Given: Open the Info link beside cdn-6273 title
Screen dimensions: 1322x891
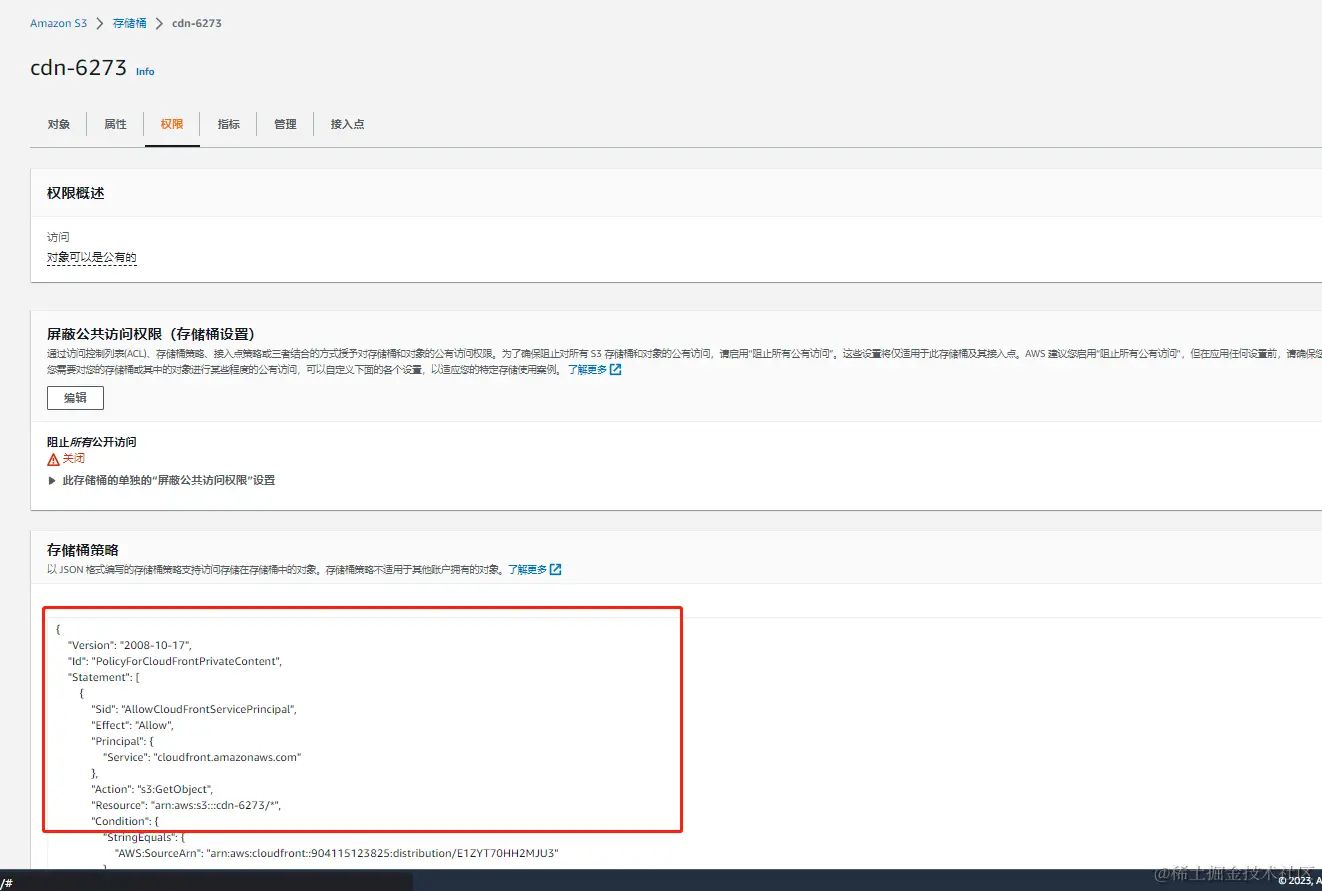Looking at the screenshot, I should point(145,72).
